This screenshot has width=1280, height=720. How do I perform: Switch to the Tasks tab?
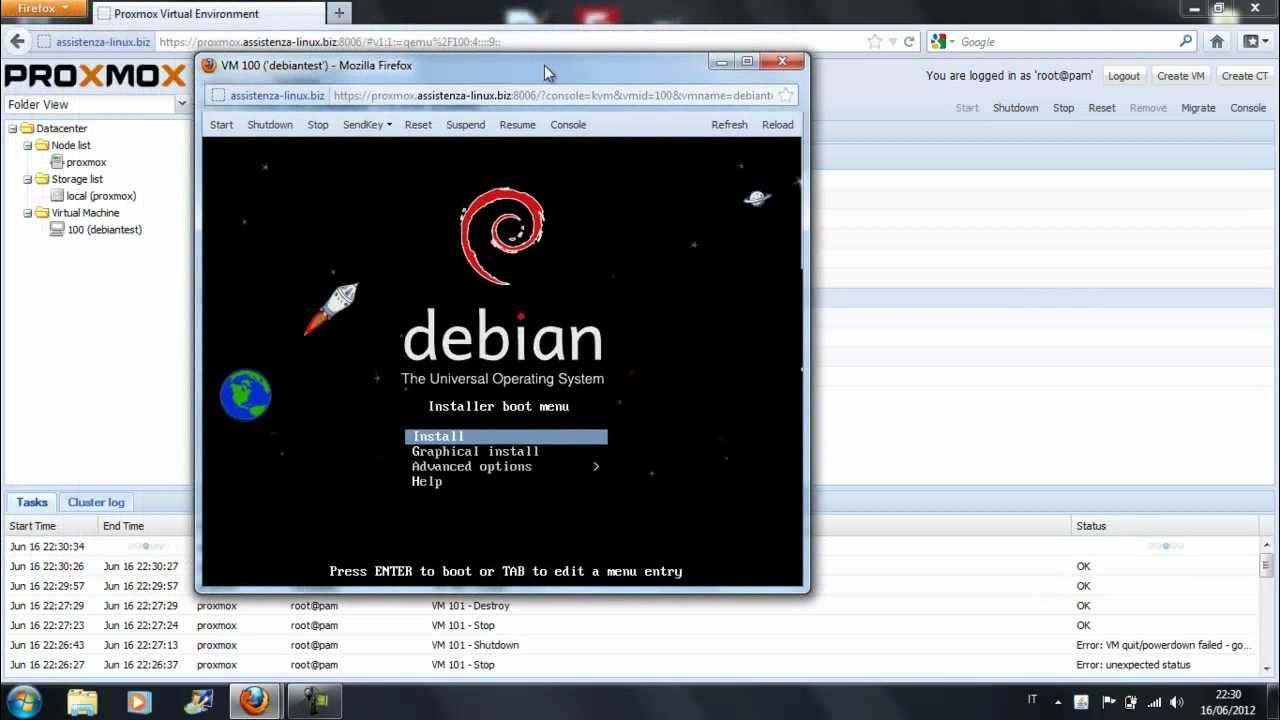(x=32, y=502)
